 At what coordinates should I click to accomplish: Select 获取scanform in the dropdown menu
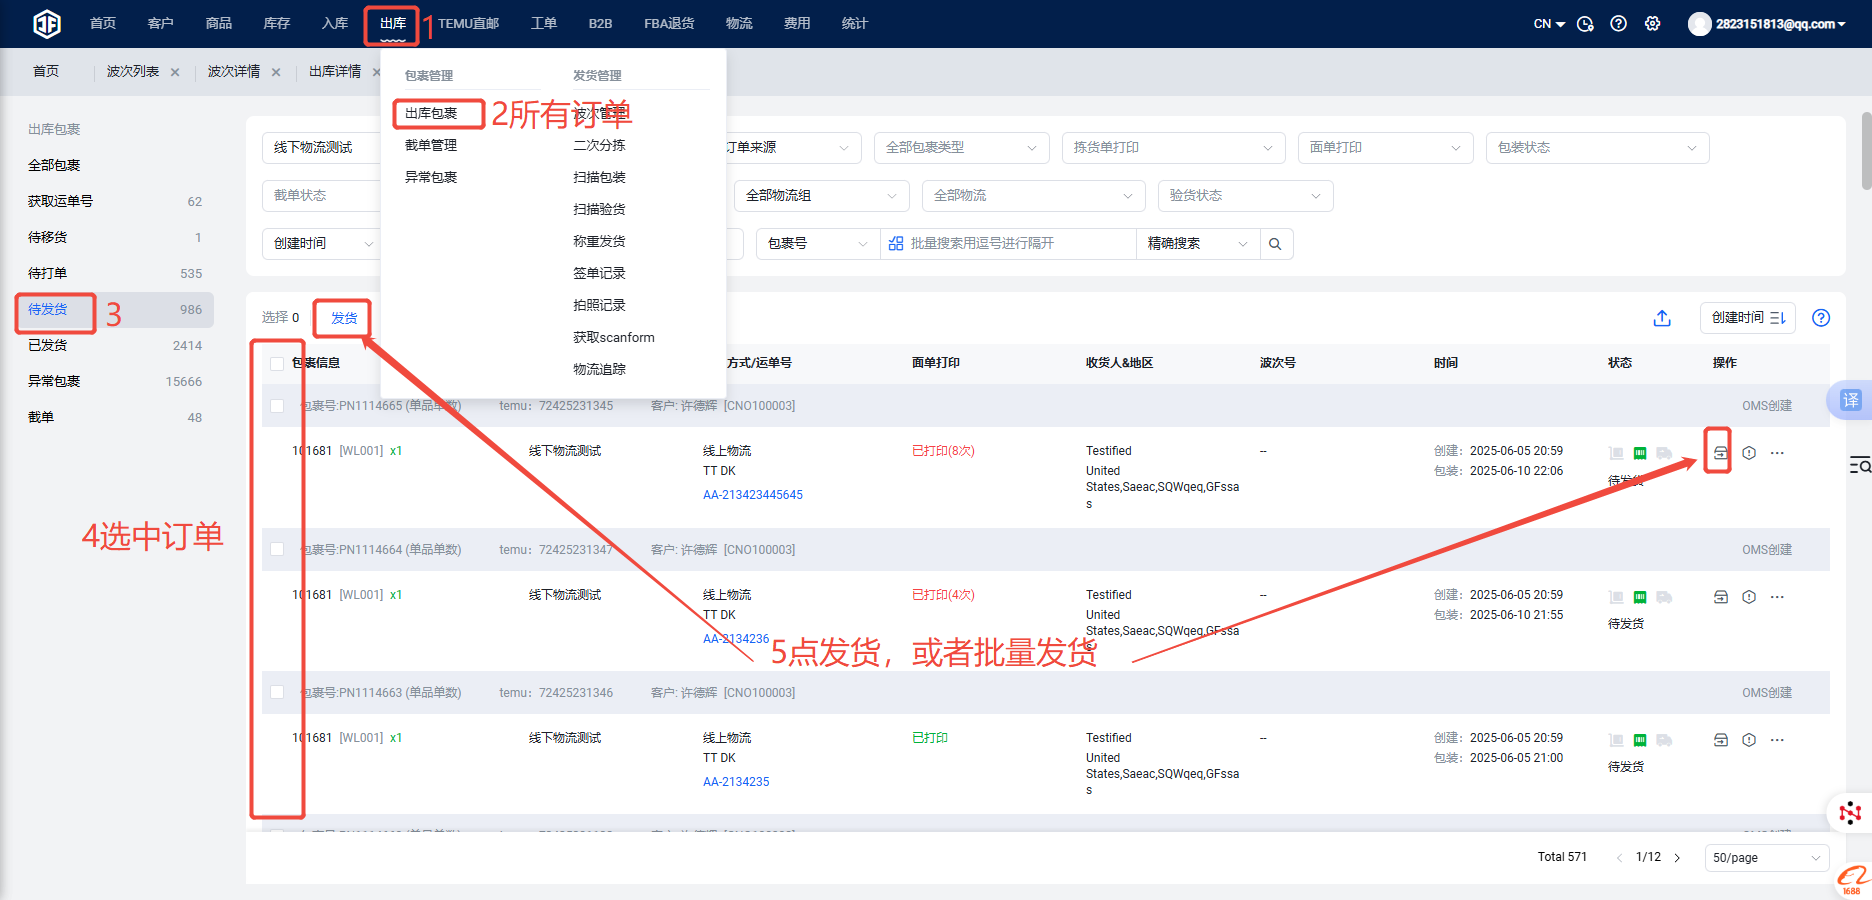point(614,338)
